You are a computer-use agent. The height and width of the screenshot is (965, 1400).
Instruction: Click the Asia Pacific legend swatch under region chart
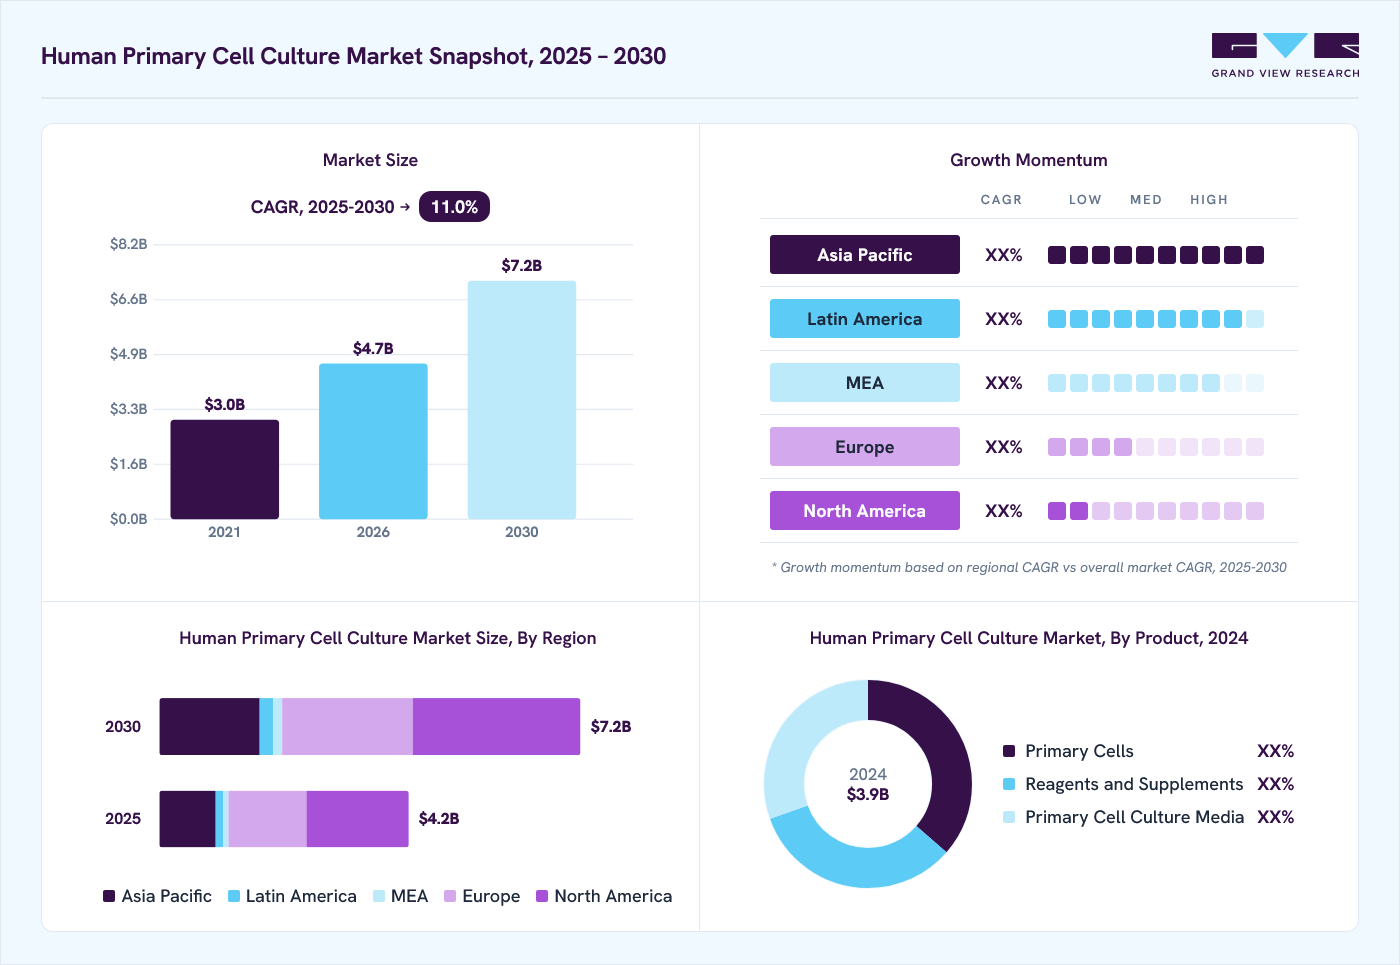pyautogui.click(x=109, y=896)
